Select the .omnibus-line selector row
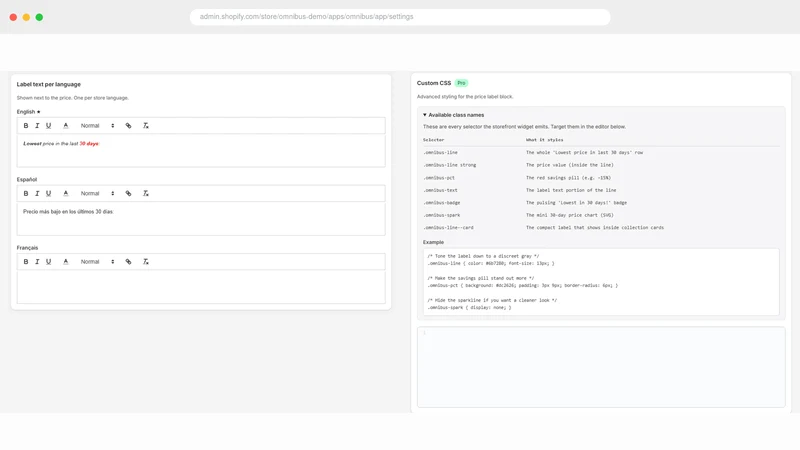Image resolution: width=800 pixels, height=450 pixels. tap(601, 153)
